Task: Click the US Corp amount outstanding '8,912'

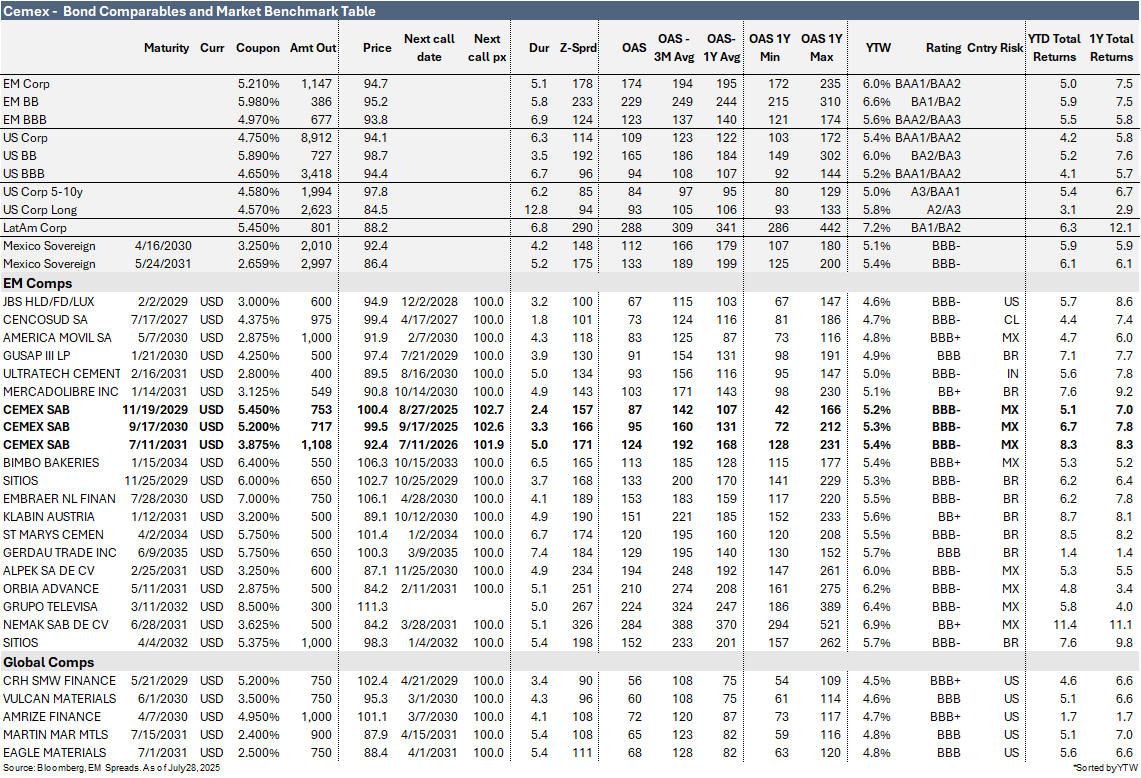Action: 317,138
